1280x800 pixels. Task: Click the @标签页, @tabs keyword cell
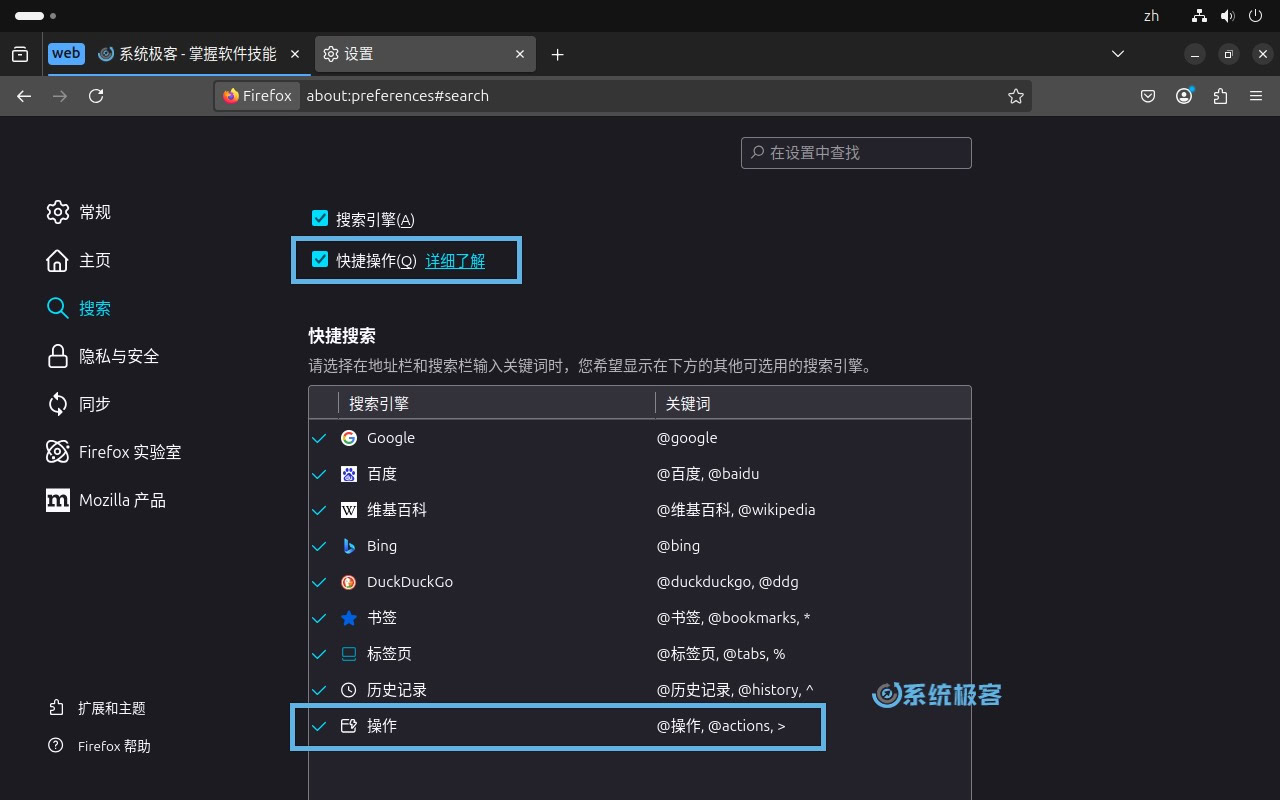(720, 654)
